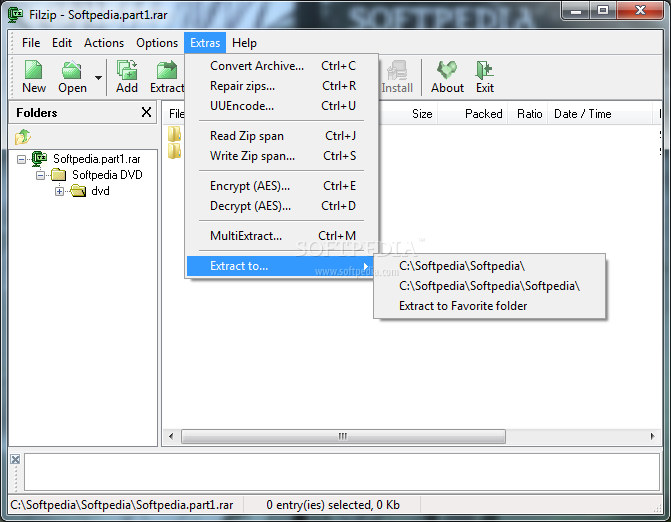The width and height of the screenshot is (671, 522).
Task: Sort by the Size column header
Action: pos(407,114)
